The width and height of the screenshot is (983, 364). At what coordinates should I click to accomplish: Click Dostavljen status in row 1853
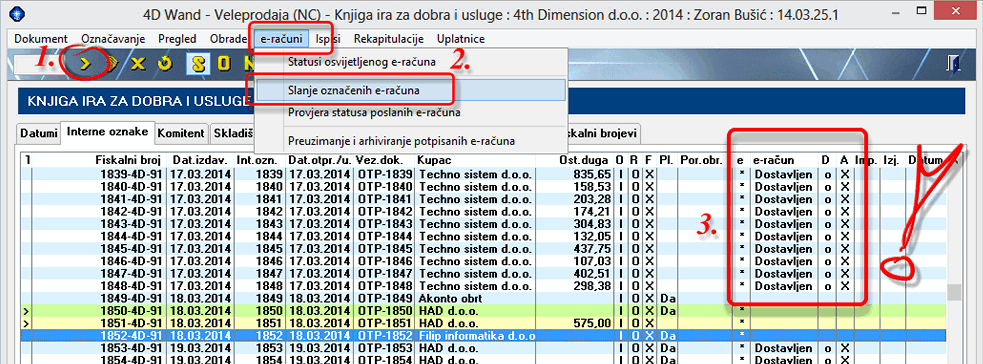point(784,348)
